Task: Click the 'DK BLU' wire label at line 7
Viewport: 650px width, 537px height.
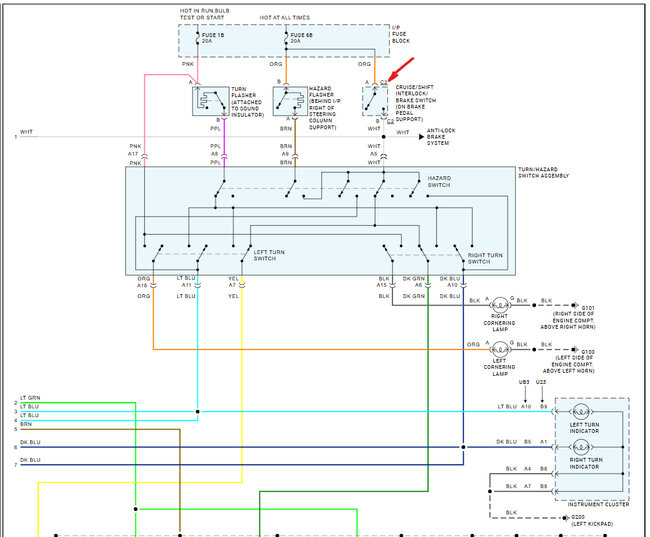Action: coord(30,460)
